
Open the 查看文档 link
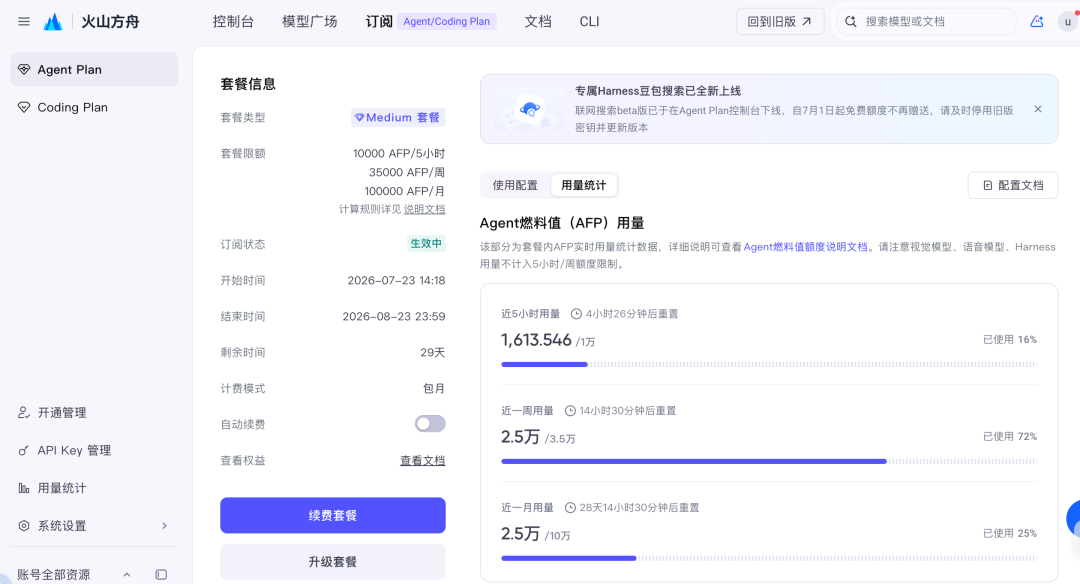423,461
